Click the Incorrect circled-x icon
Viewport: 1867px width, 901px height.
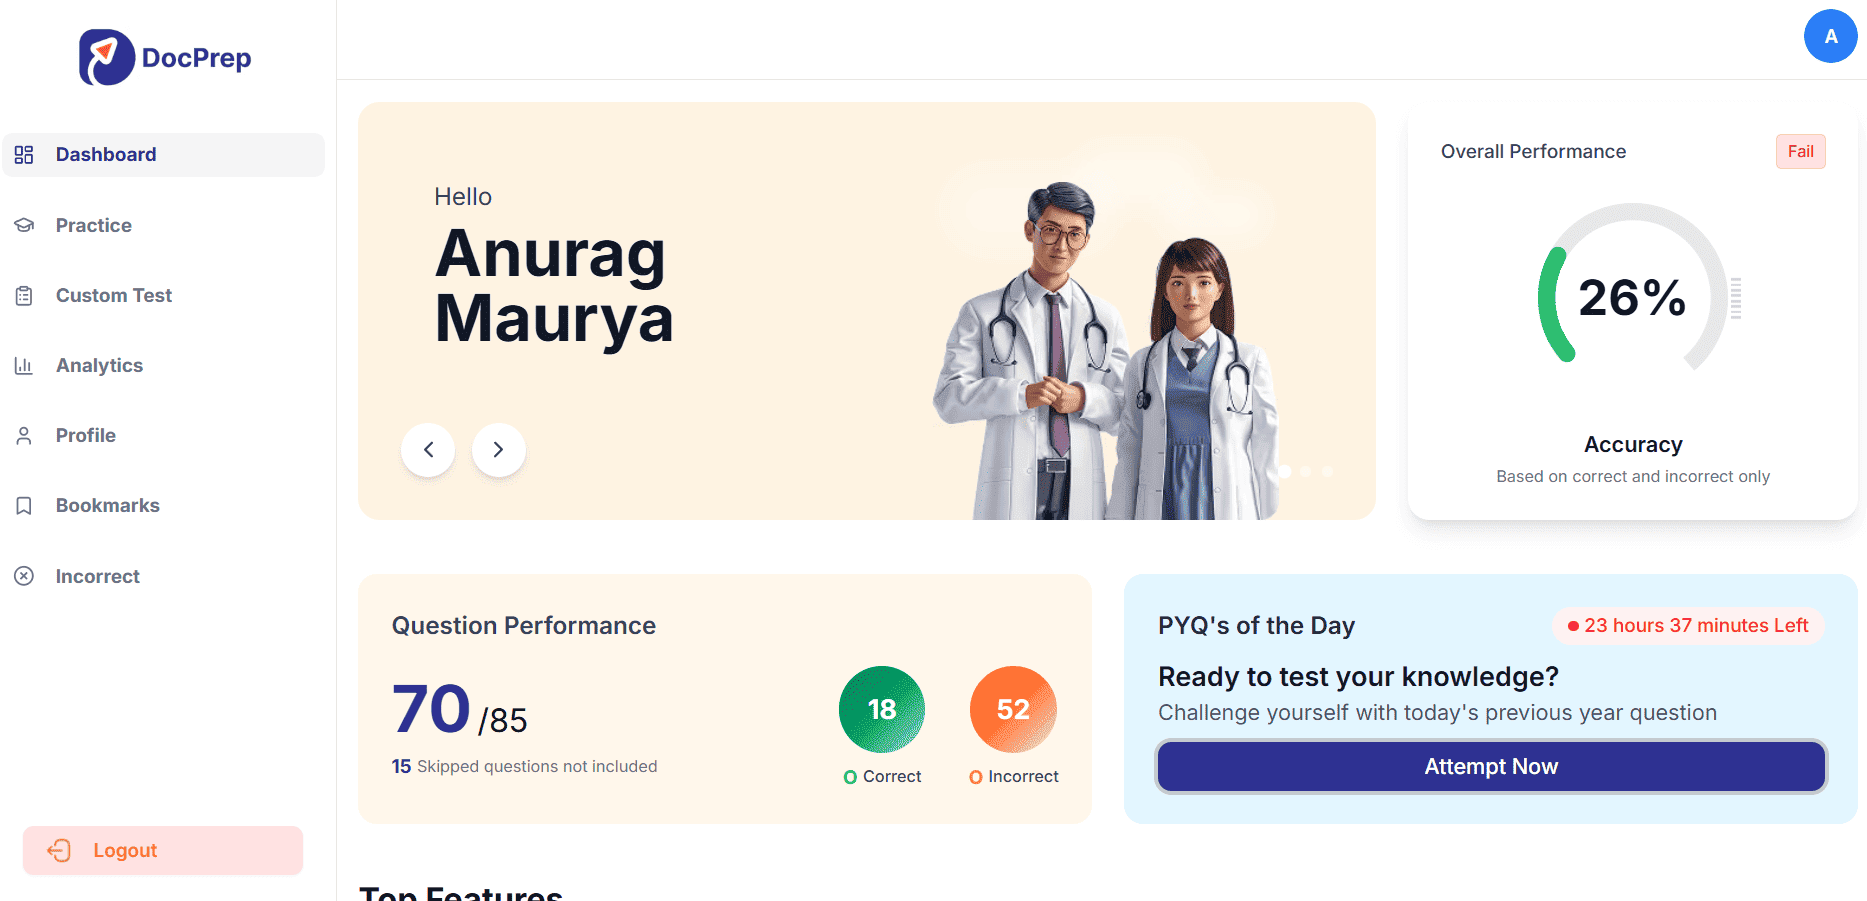24,576
